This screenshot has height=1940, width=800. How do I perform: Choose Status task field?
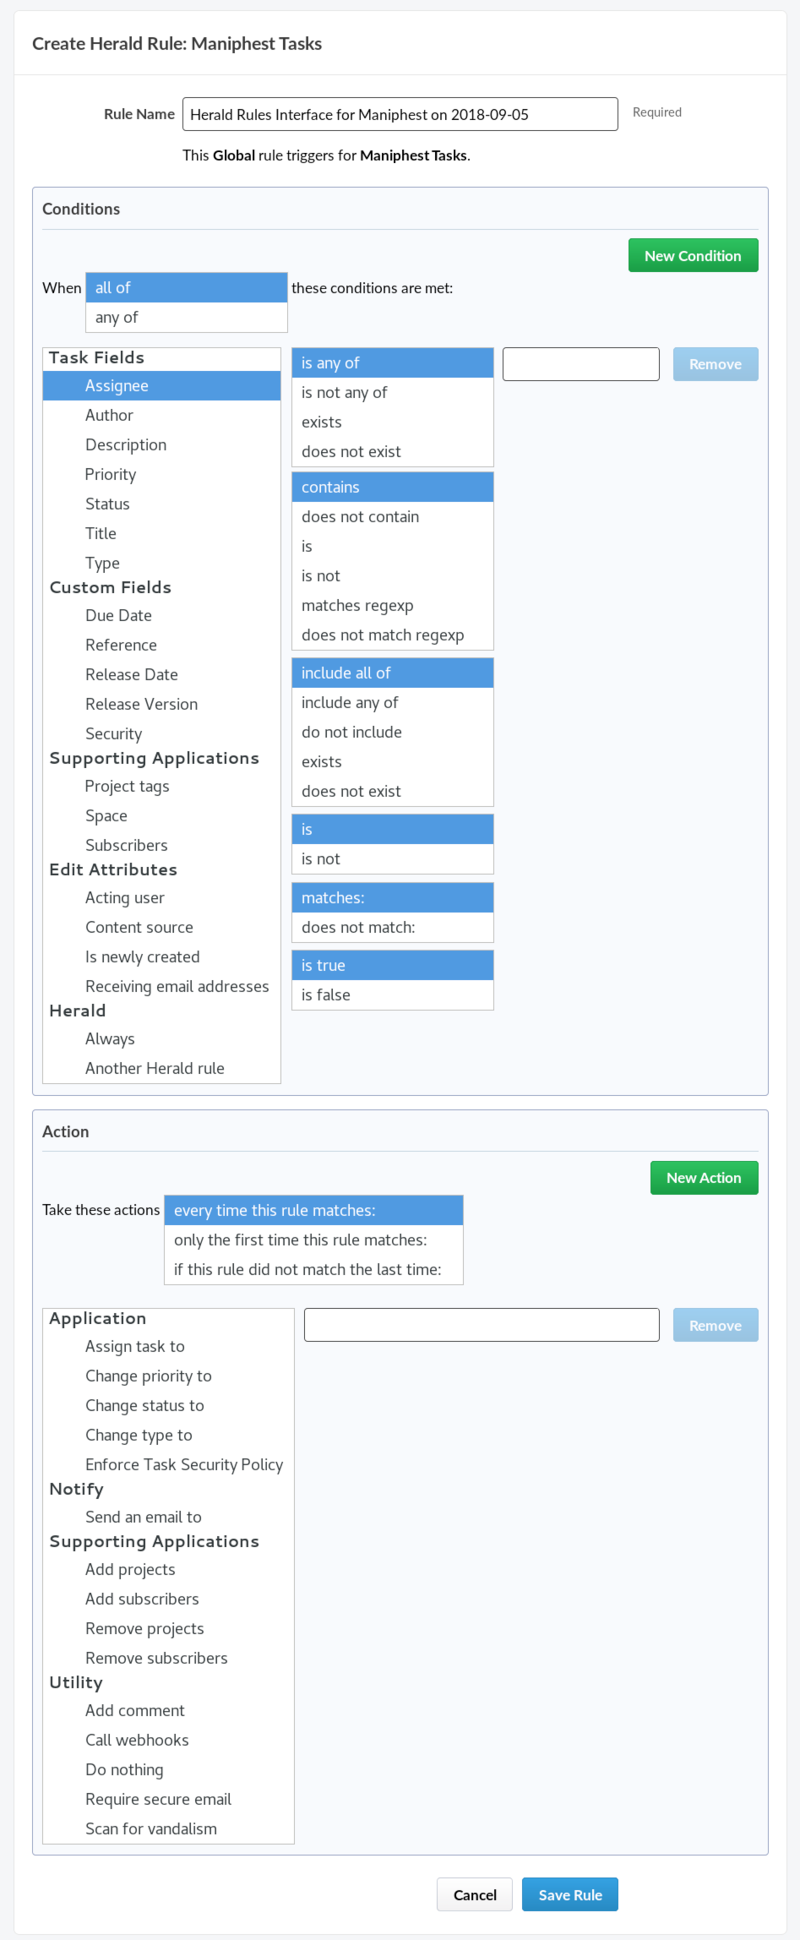coord(162,504)
